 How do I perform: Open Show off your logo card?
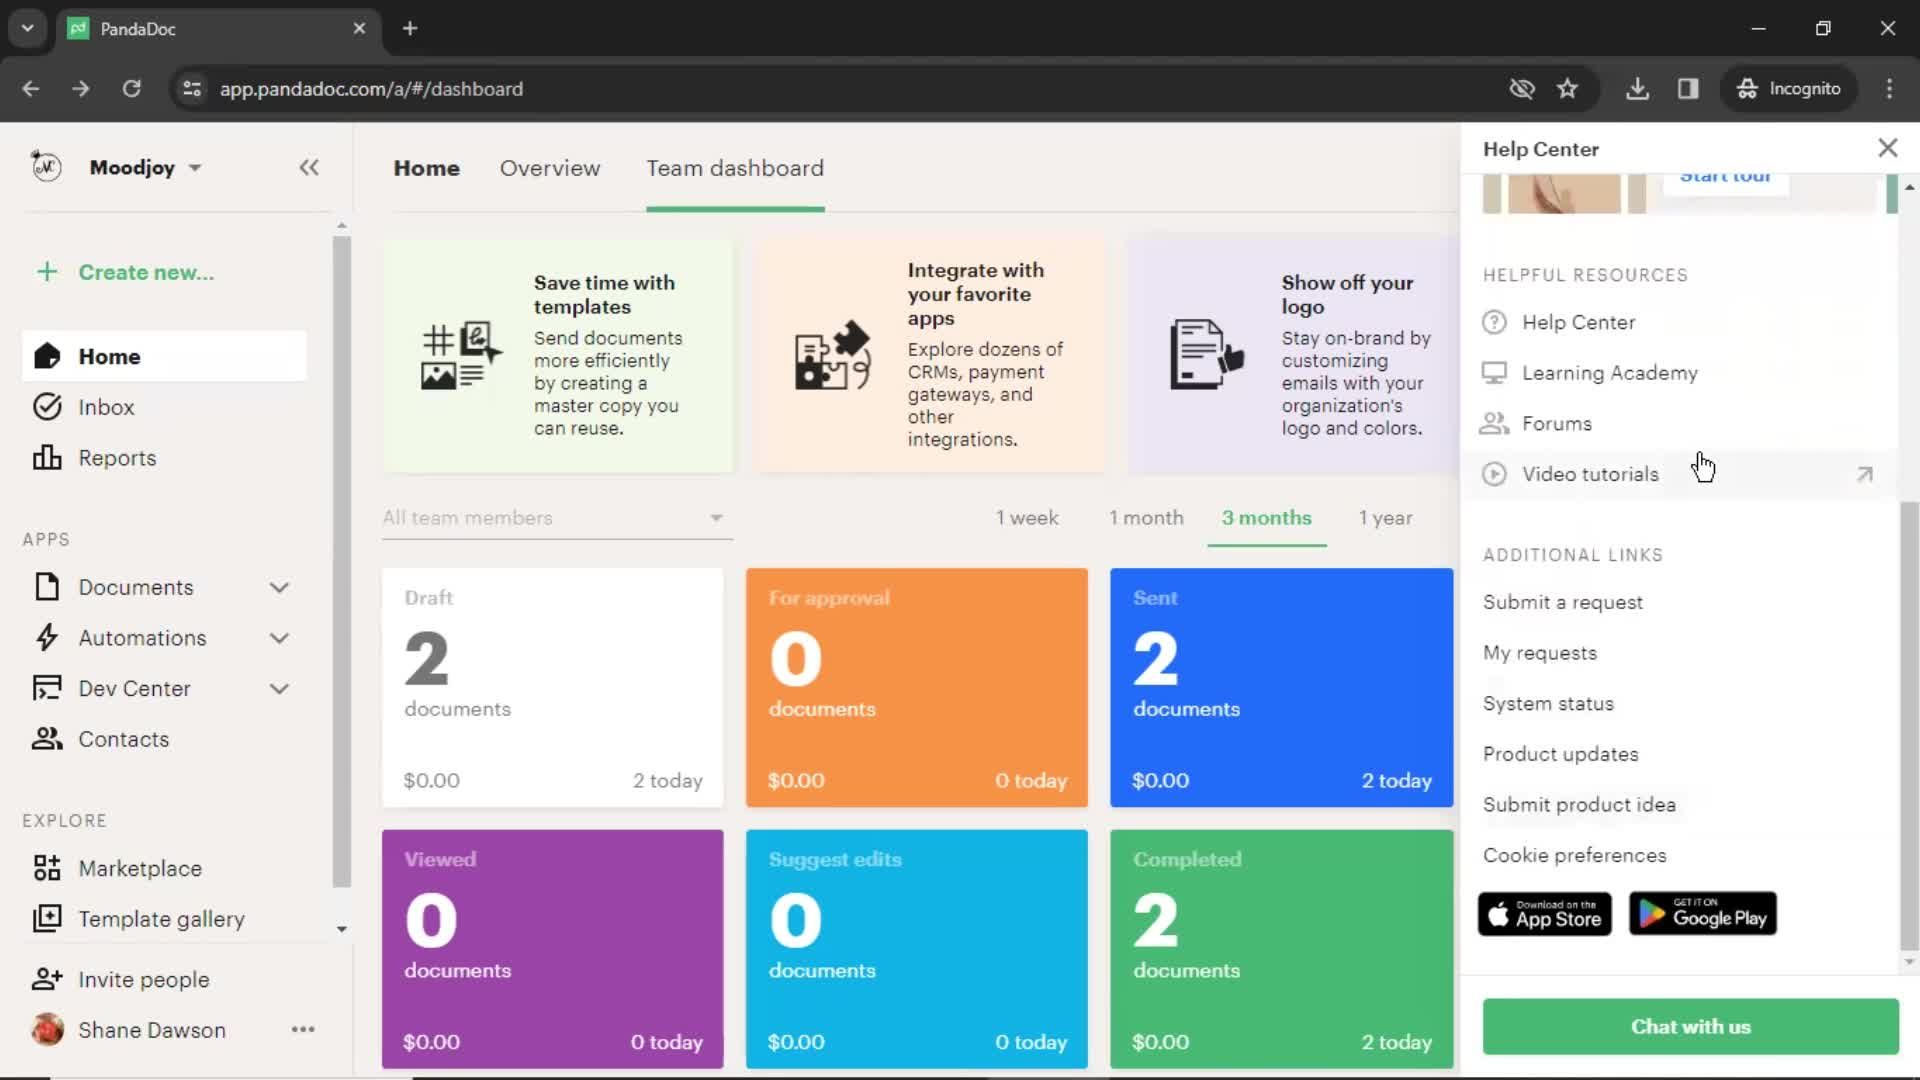(x=1294, y=355)
